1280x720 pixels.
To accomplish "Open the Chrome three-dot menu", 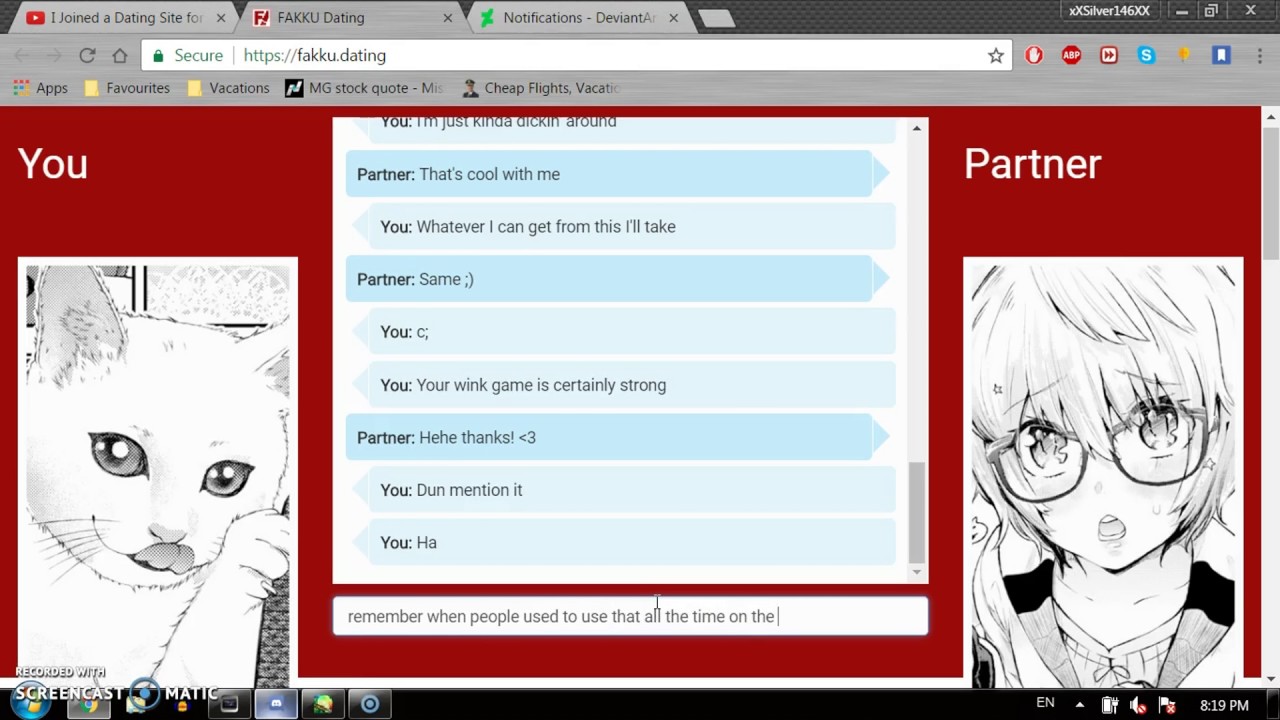I will [1259, 56].
